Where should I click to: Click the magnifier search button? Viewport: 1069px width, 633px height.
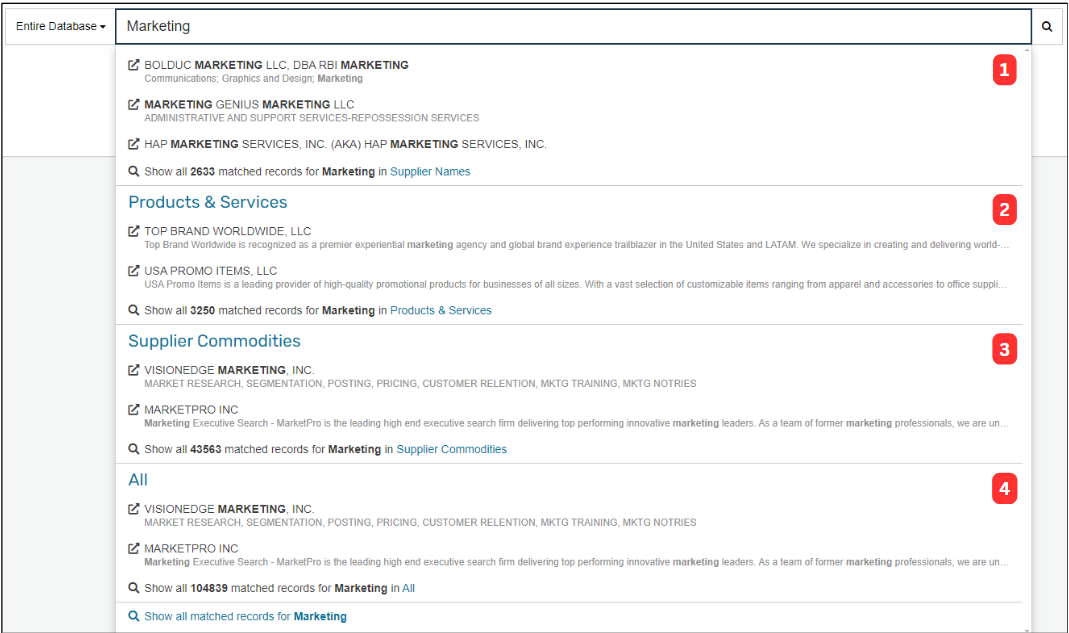[x=1047, y=27]
